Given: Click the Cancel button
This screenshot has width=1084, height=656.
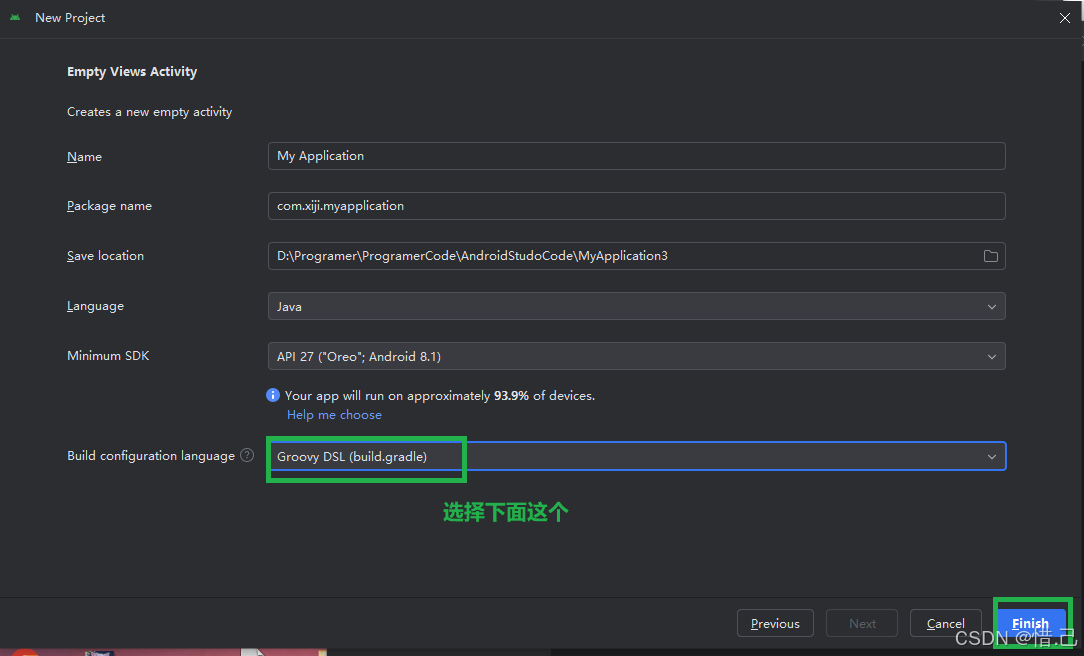Looking at the screenshot, I should [945, 624].
